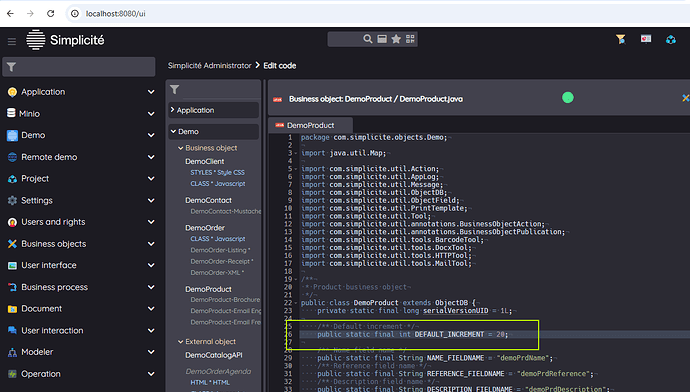Open favorites with the star icon
This screenshot has width=690, height=392.
click(396, 39)
